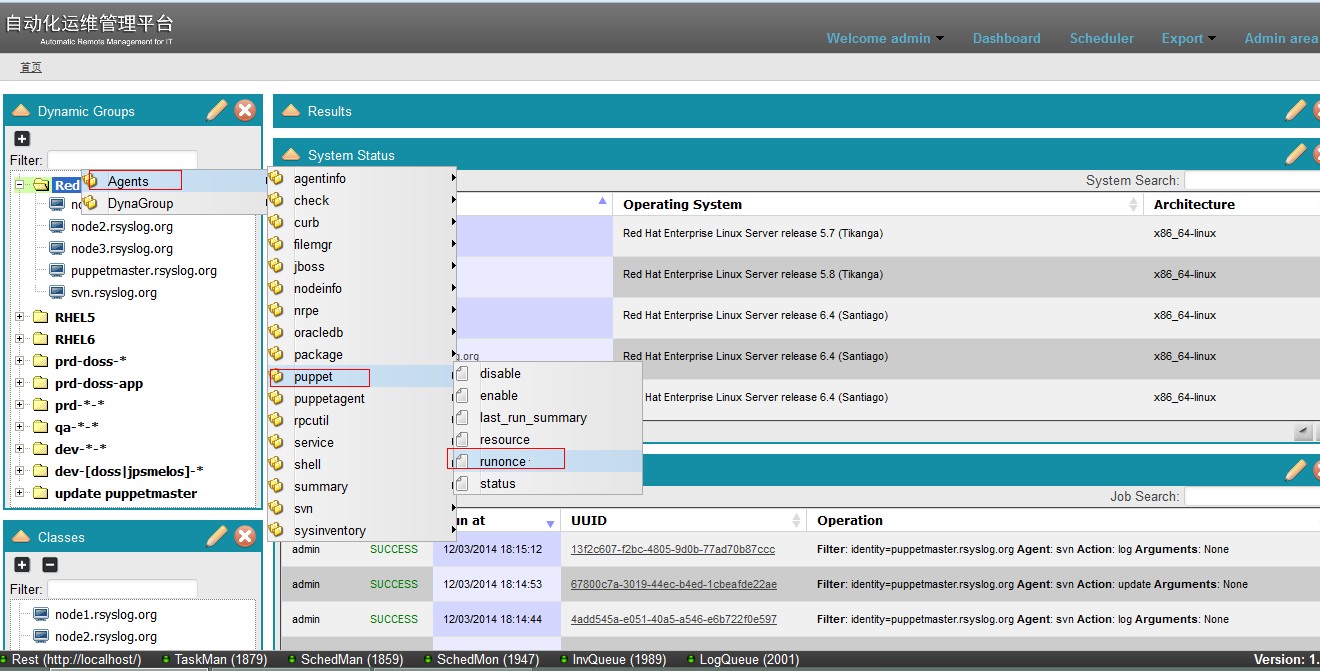Open the Scheduler page
The image size is (1320, 671).
[1101, 38]
